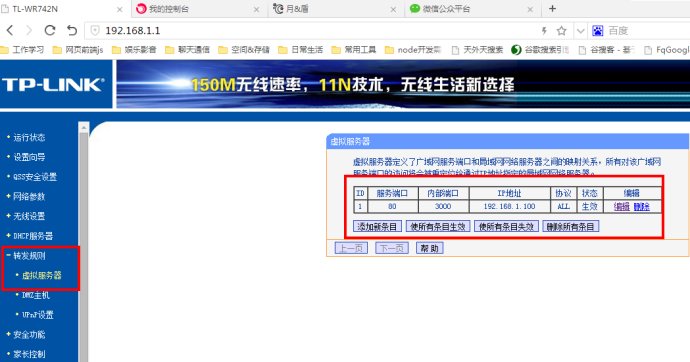The height and width of the screenshot is (362, 690).
Task: Click the Baidu paw search engine icon
Action: tap(598, 30)
